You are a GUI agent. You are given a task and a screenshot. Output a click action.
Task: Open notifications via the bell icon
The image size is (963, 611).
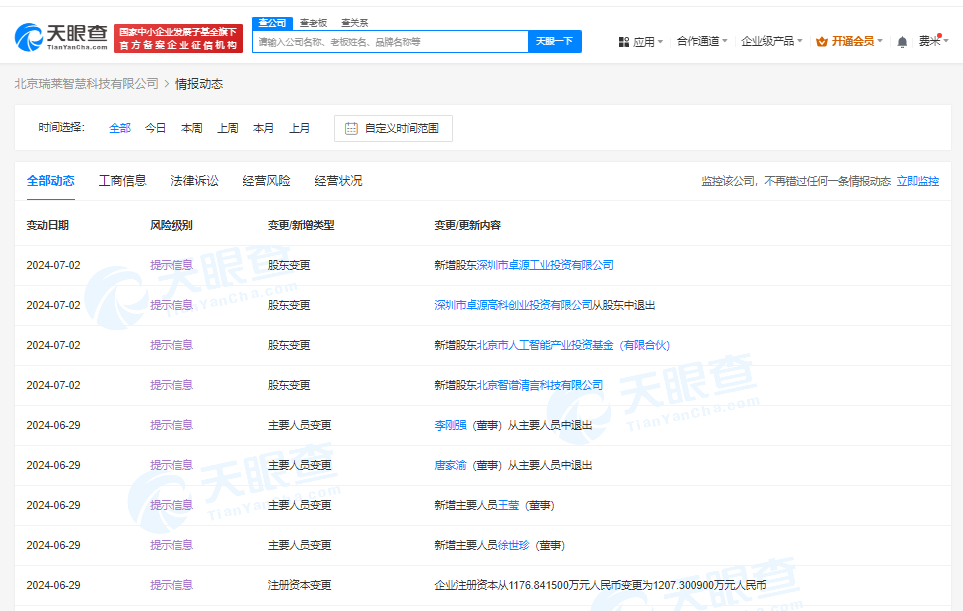click(x=901, y=40)
